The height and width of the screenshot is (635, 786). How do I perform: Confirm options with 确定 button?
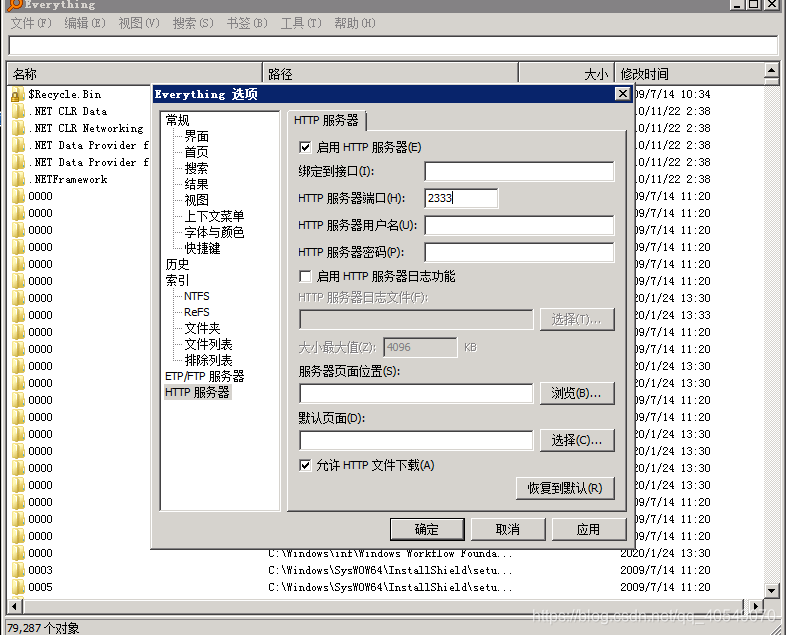427,529
